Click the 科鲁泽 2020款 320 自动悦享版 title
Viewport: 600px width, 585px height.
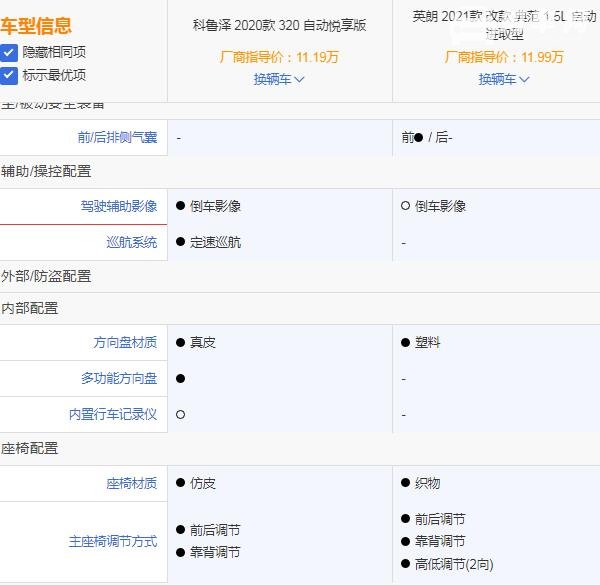(279, 26)
